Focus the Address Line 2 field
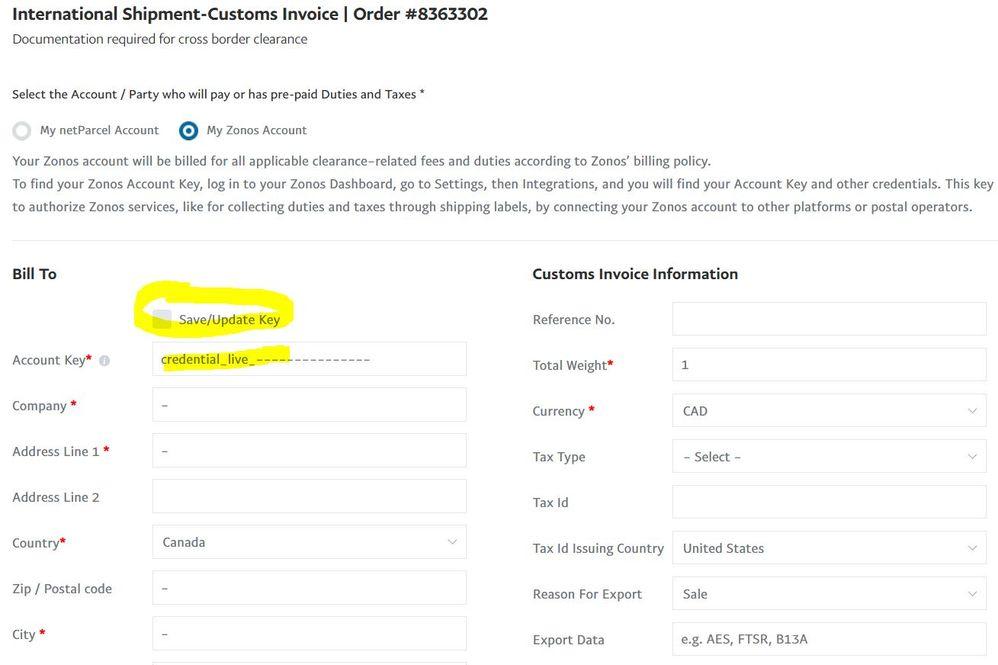The height and width of the screenshot is (665, 998). click(x=309, y=496)
